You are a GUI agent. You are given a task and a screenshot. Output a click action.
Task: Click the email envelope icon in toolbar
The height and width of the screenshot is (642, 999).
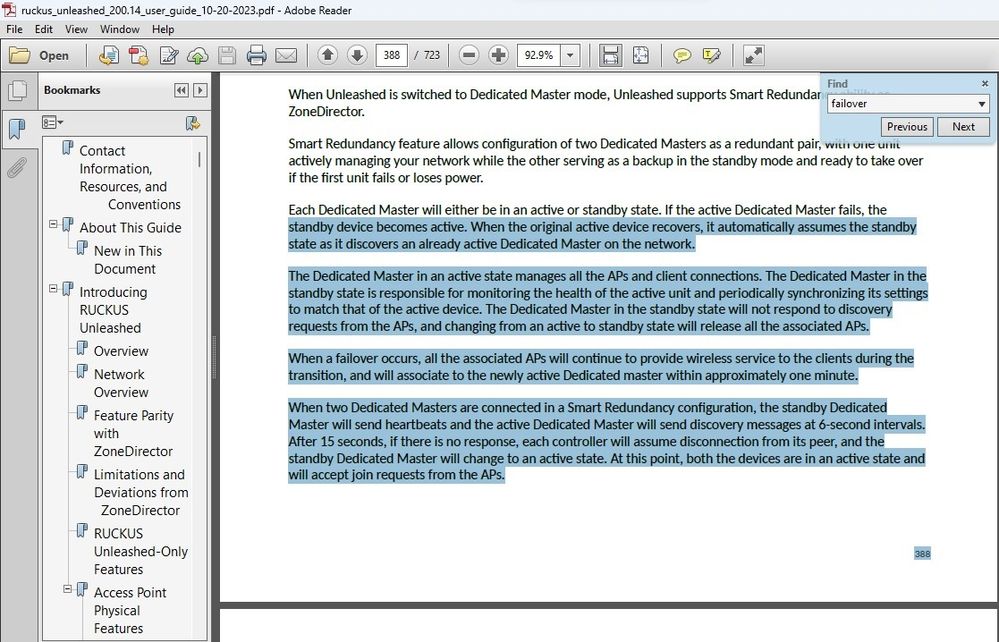pyautogui.click(x=286, y=56)
